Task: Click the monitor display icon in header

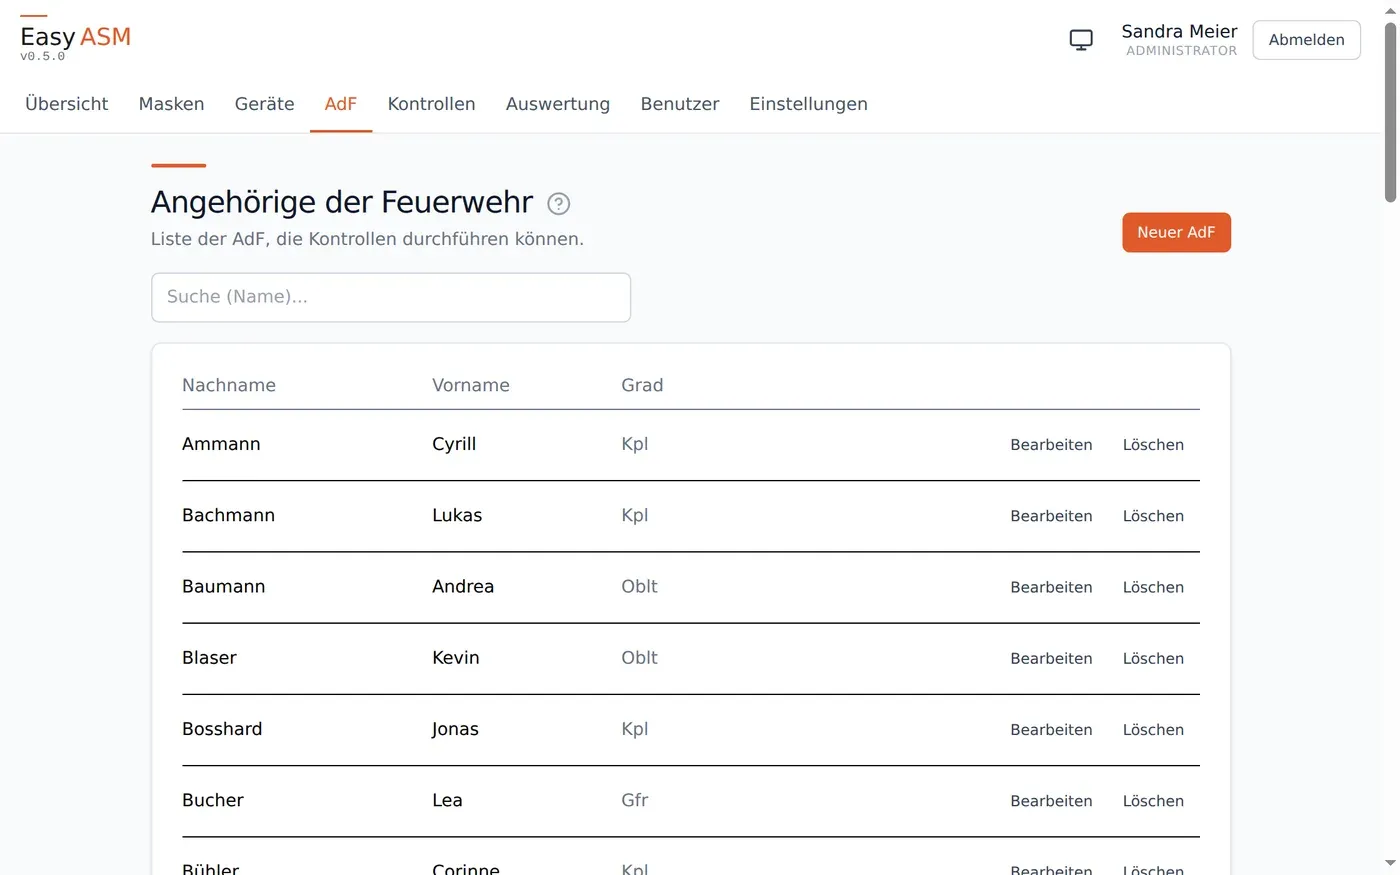Action: coord(1081,40)
